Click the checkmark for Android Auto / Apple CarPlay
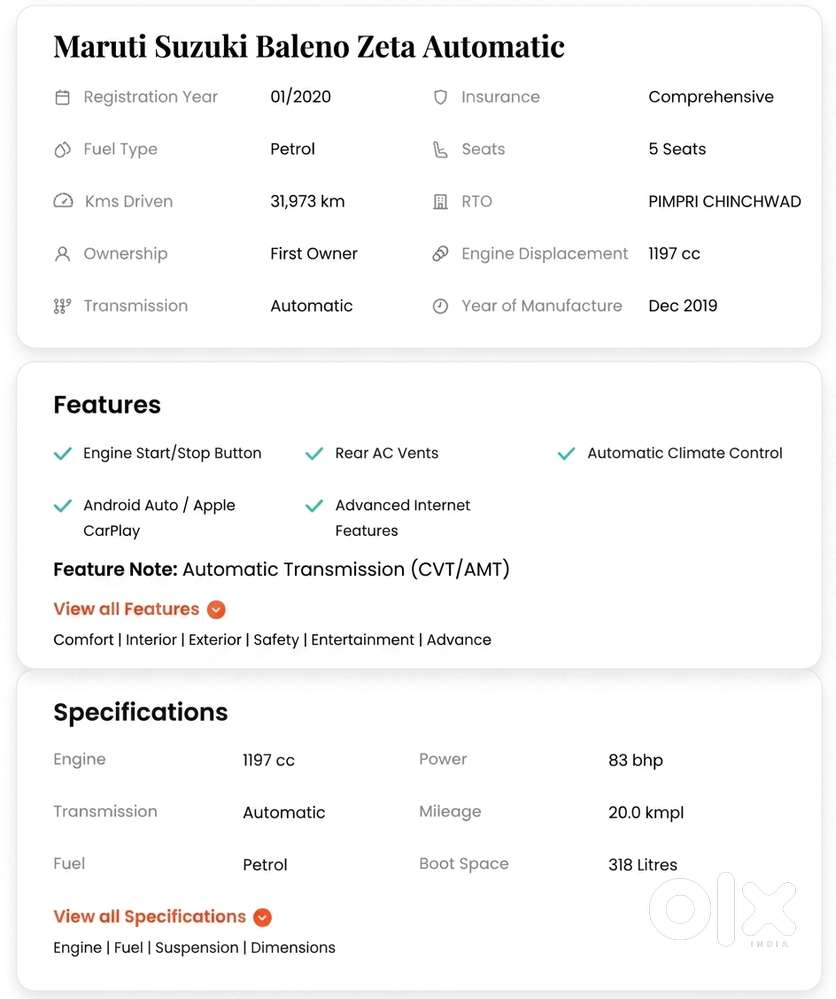The height and width of the screenshot is (999, 836). (63, 506)
